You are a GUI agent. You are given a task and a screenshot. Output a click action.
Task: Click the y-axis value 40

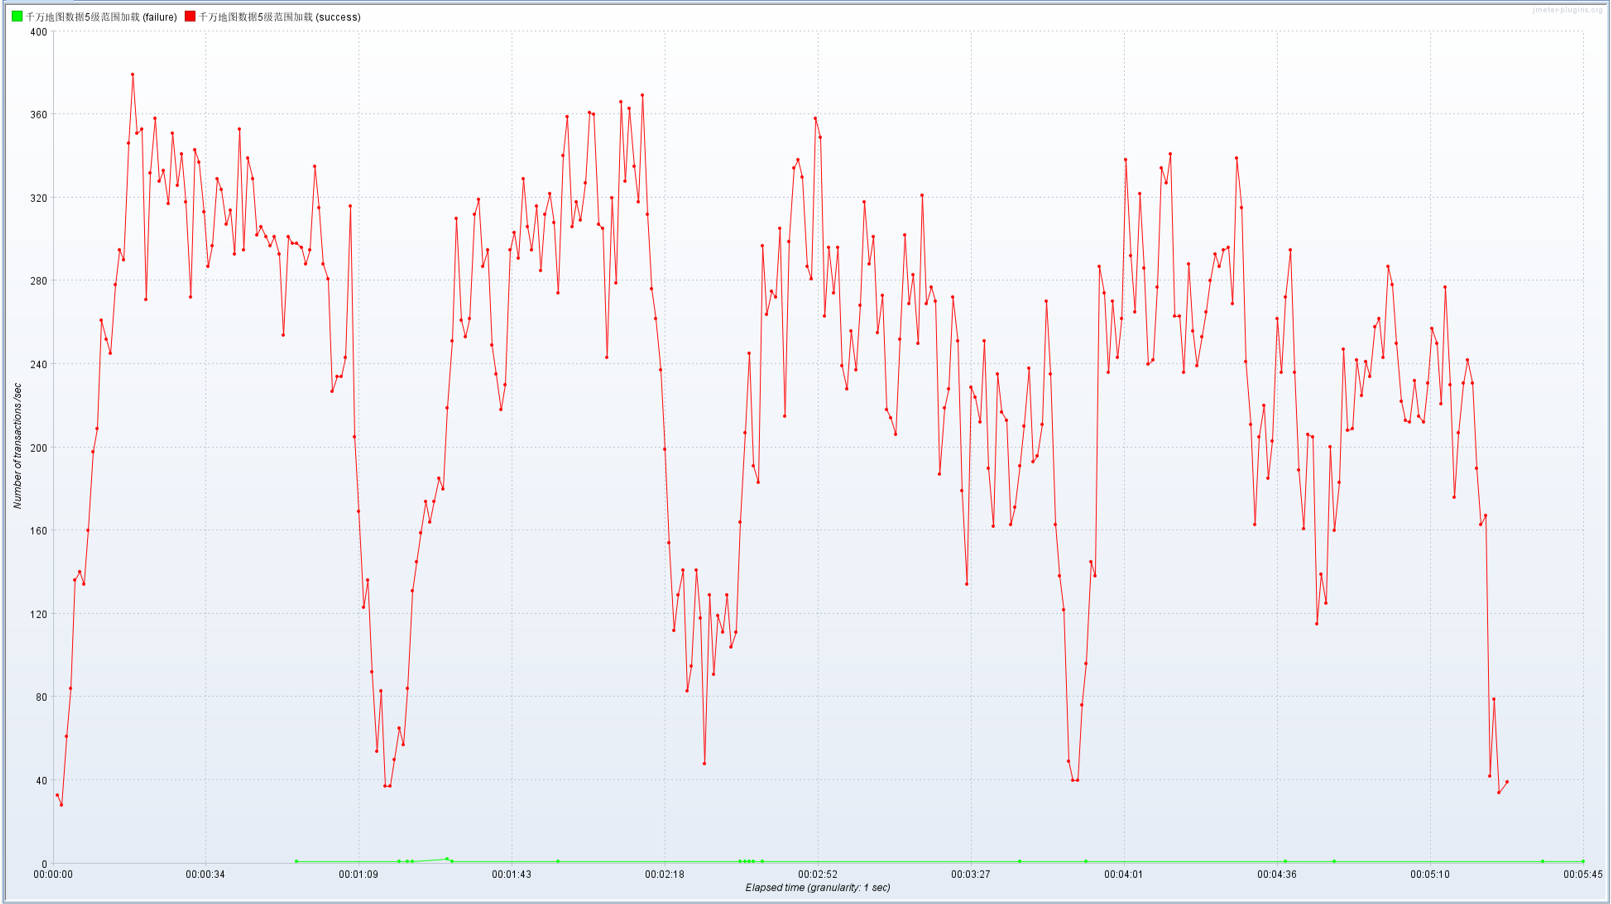pyautogui.click(x=42, y=781)
